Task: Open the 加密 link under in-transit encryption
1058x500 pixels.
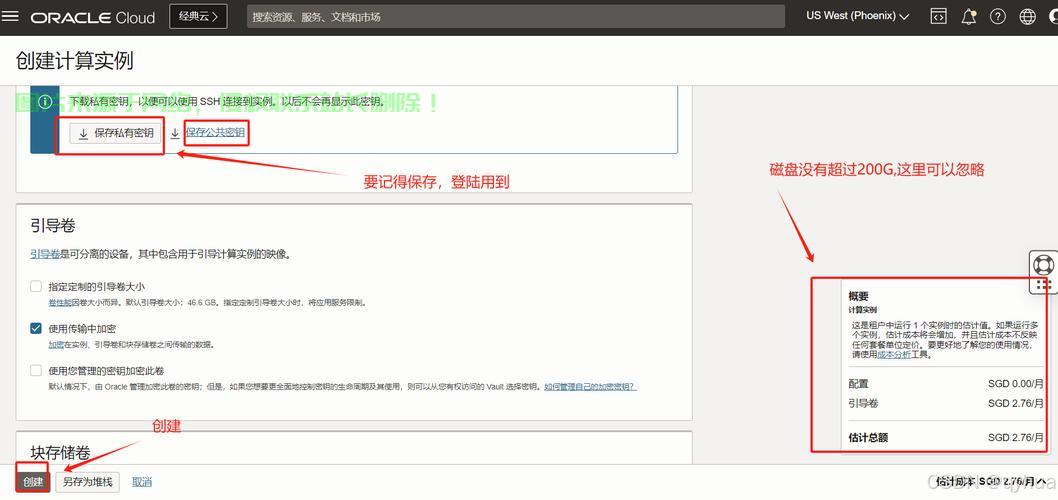Action: 56,345
